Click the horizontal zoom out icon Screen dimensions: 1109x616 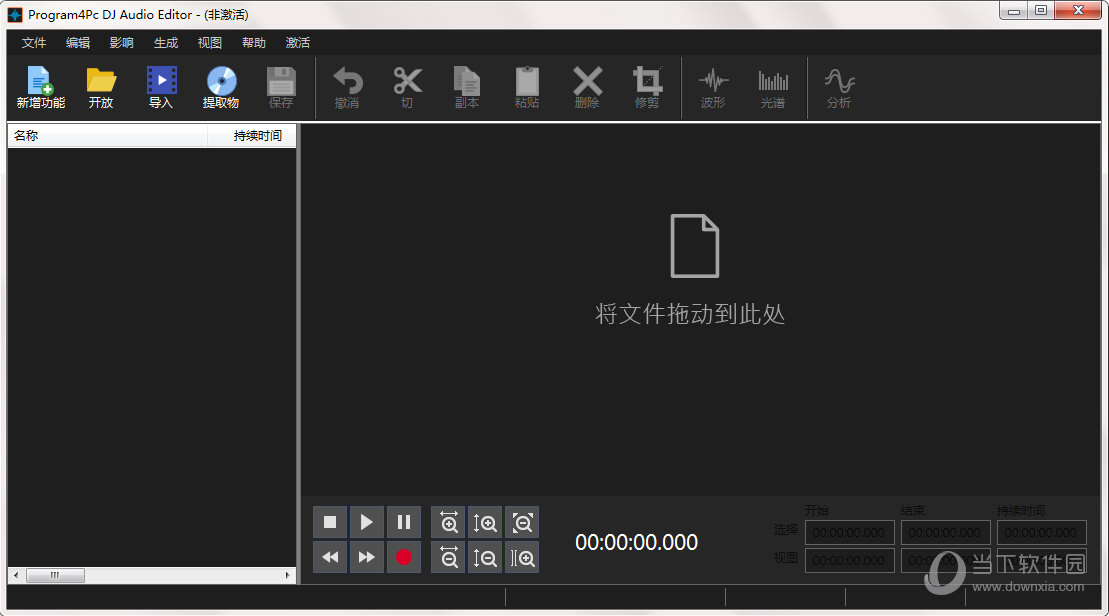click(448, 557)
